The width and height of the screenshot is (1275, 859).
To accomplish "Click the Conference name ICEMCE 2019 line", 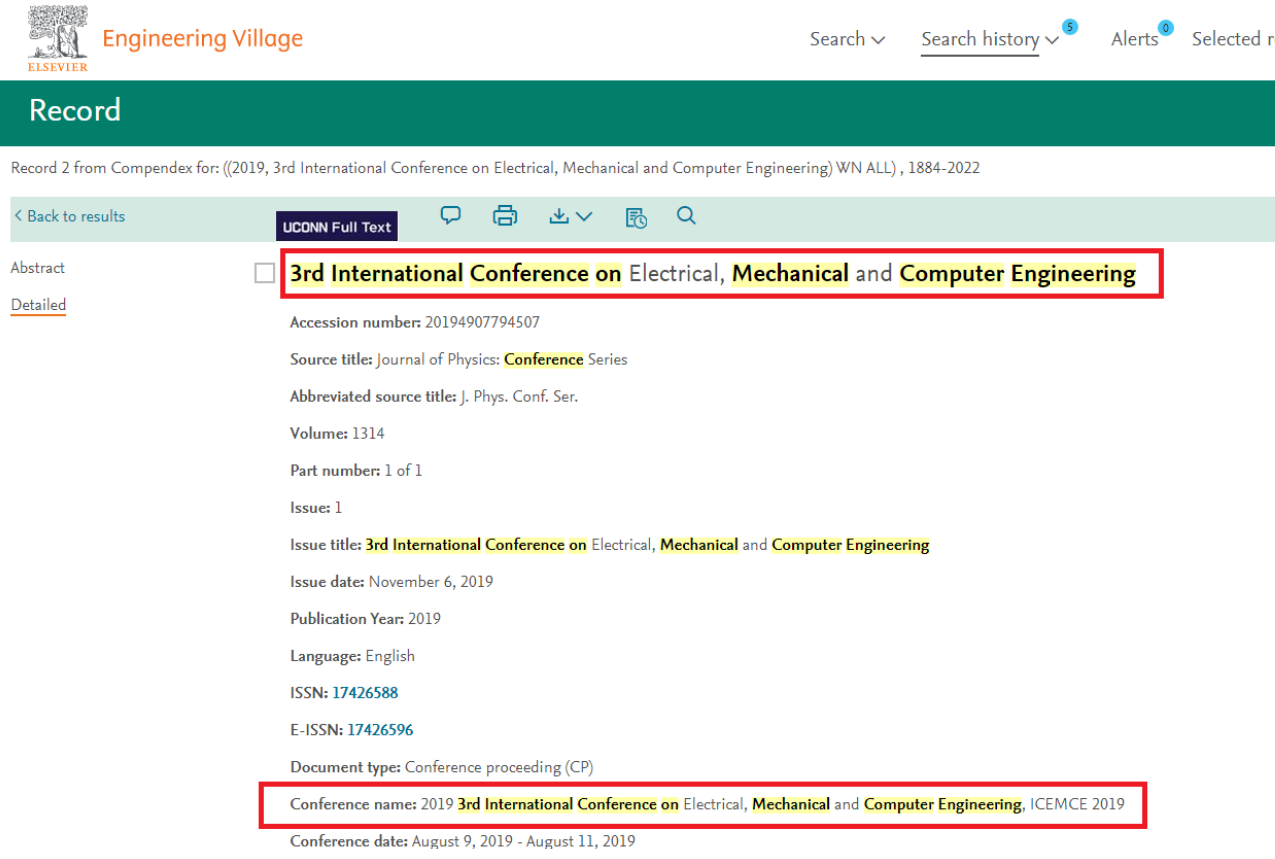I will (x=707, y=804).
